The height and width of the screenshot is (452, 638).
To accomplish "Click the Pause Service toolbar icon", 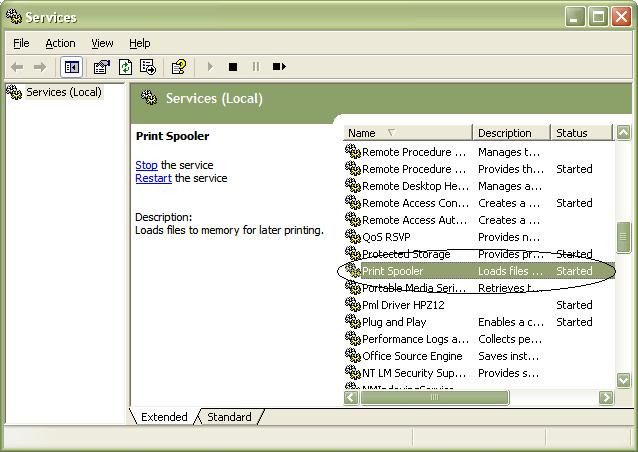I will pos(256,66).
